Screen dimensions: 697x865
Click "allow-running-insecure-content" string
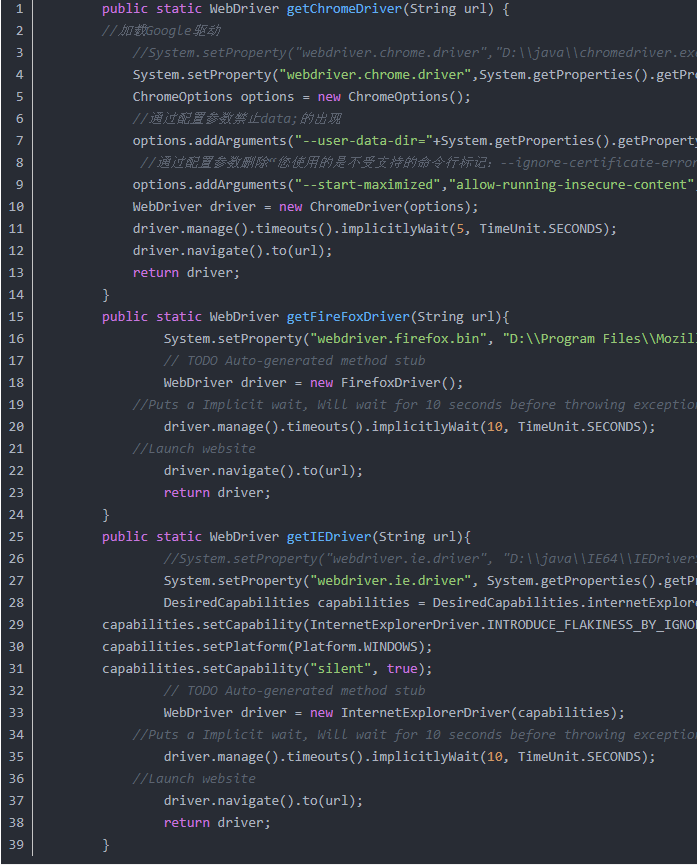coord(571,184)
